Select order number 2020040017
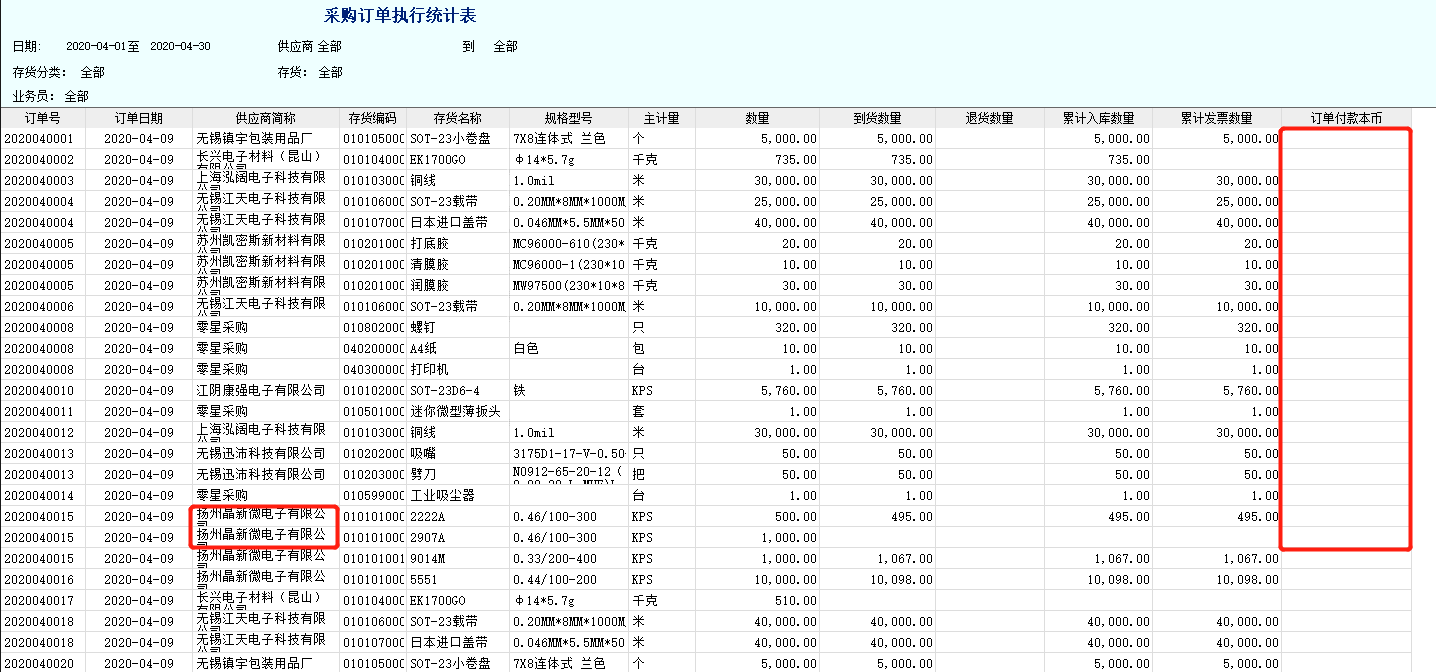 (x=39, y=601)
